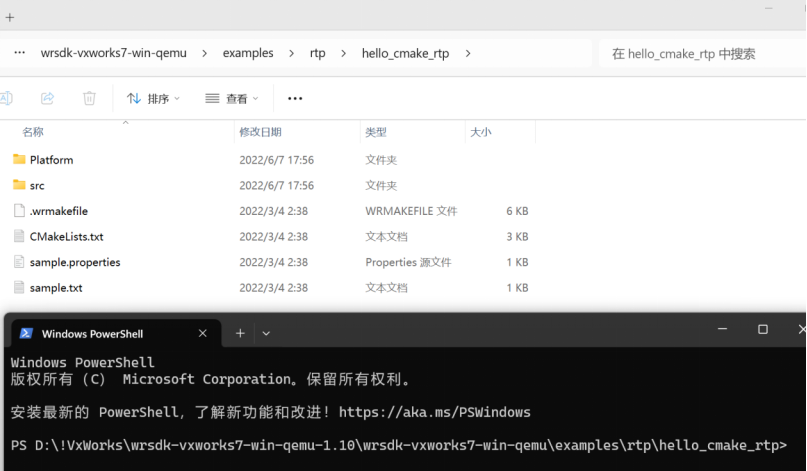
Task: Expand chevron after rtp breadcrumb
Action: (343, 54)
